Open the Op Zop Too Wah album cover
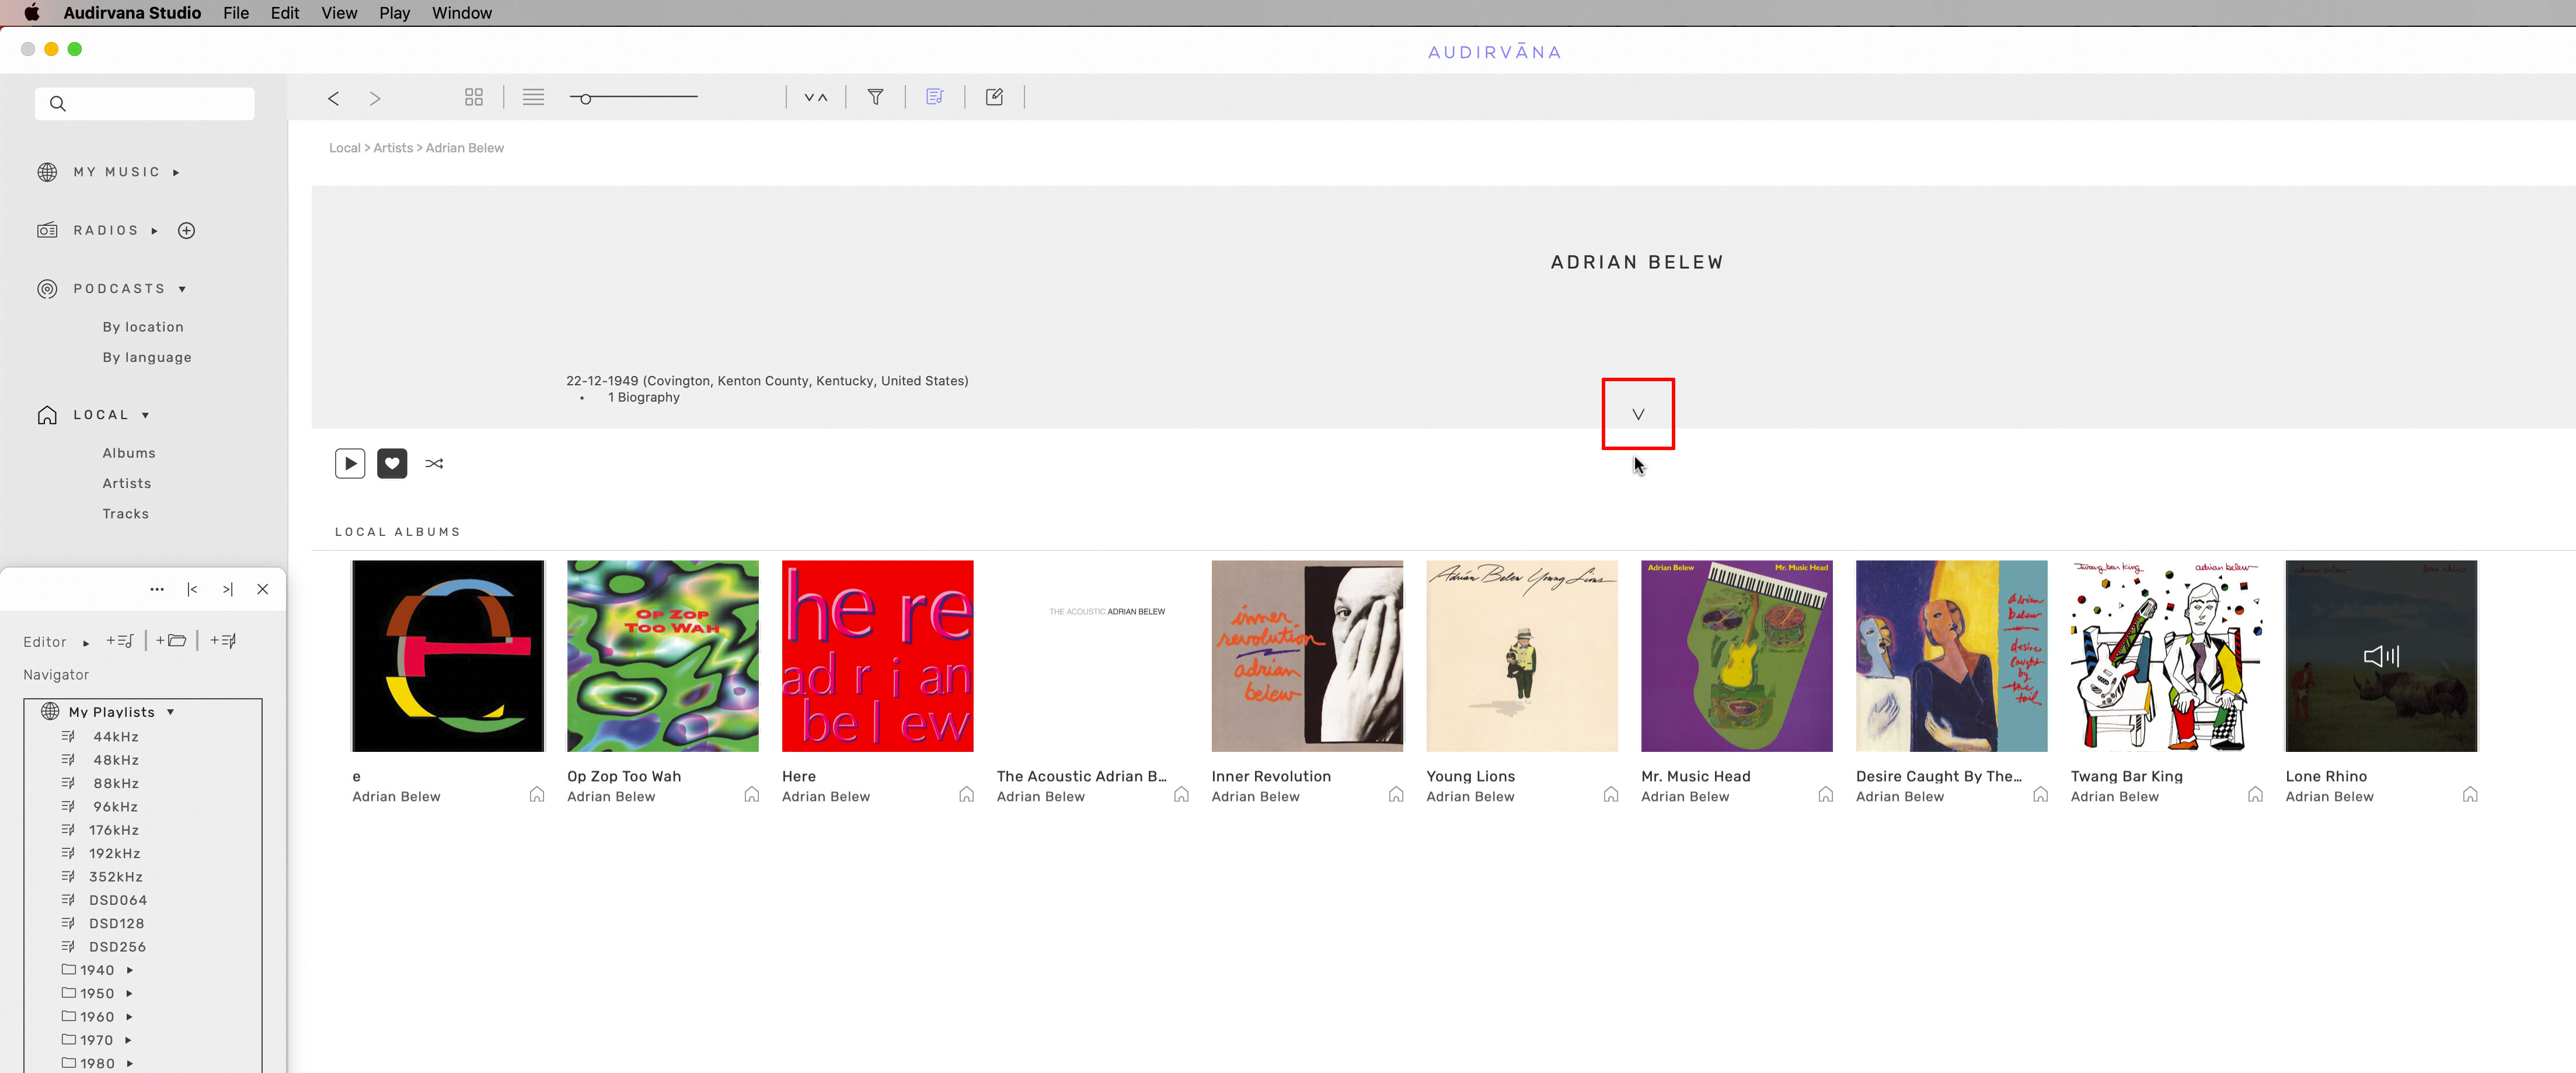This screenshot has width=2576, height=1073. pos(662,656)
